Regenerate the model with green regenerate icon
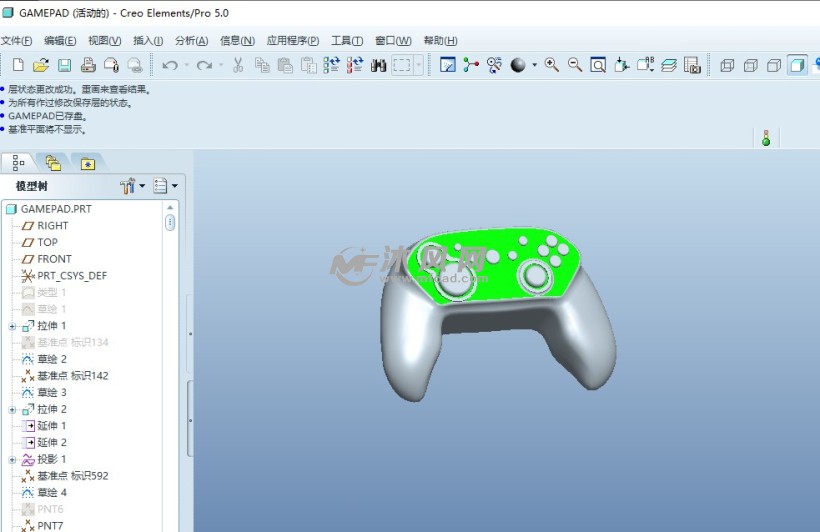This screenshot has height=532, width=820. (x=332, y=65)
